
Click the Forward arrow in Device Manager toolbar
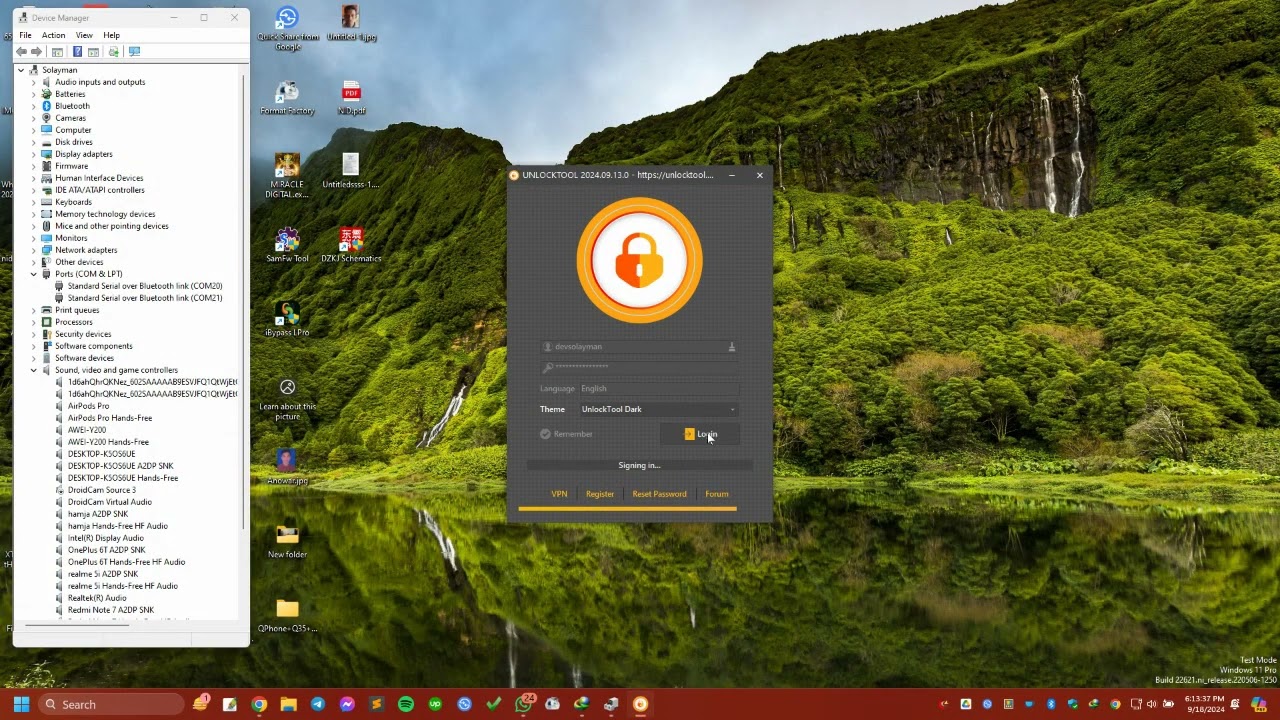click(x=36, y=52)
